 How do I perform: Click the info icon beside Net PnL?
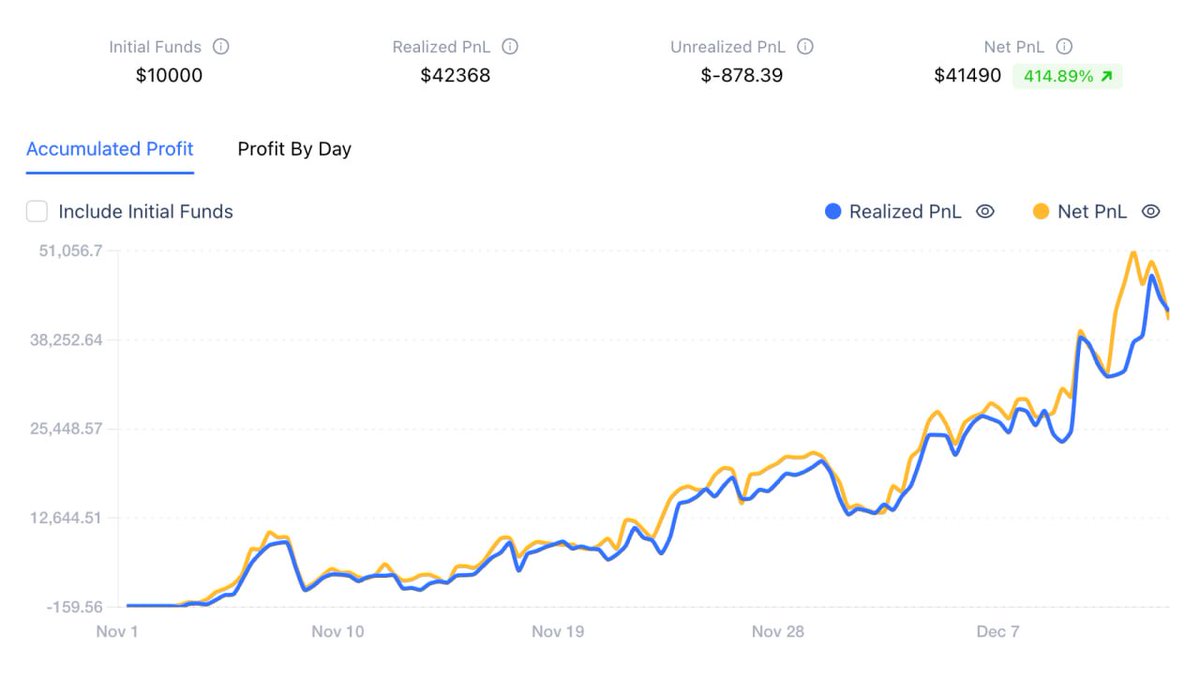1063,46
